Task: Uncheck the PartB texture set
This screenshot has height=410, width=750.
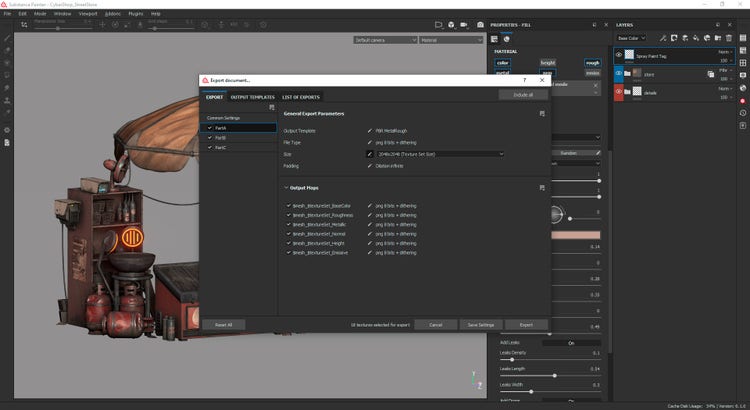Action: click(209, 137)
